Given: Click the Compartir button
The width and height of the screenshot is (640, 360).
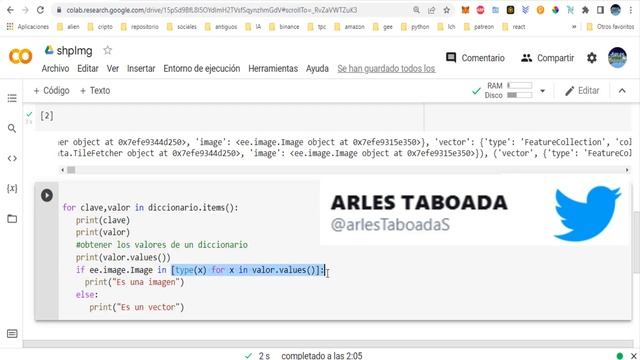Looking at the screenshot, I should tap(548, 58).
